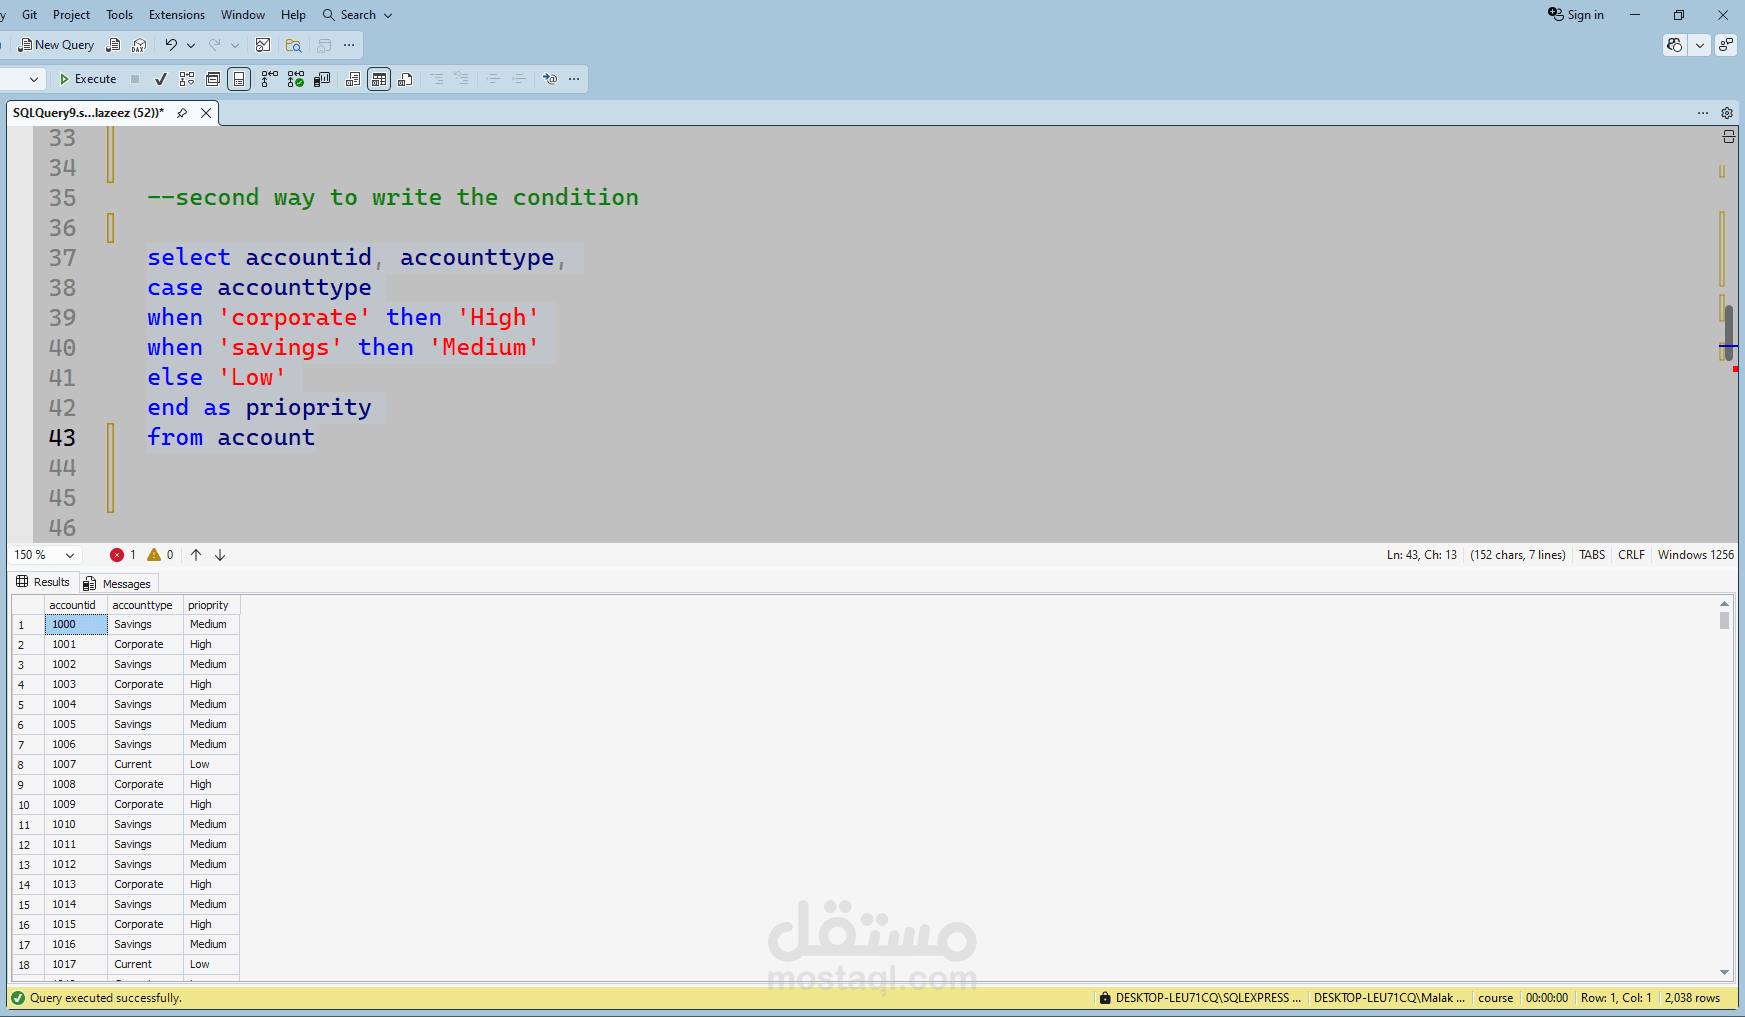
Task: Parse the query with the checkmark icon
Action: (x=161, y=79)
